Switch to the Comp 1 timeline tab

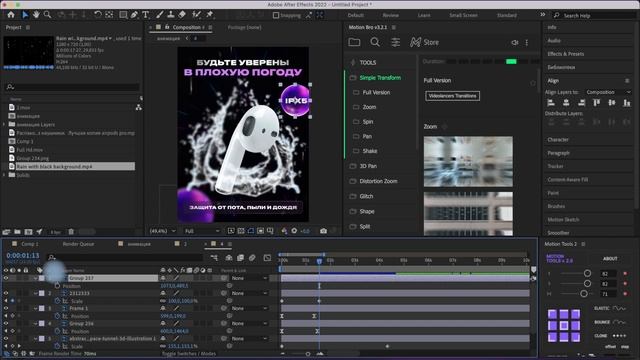coord(29,244)
